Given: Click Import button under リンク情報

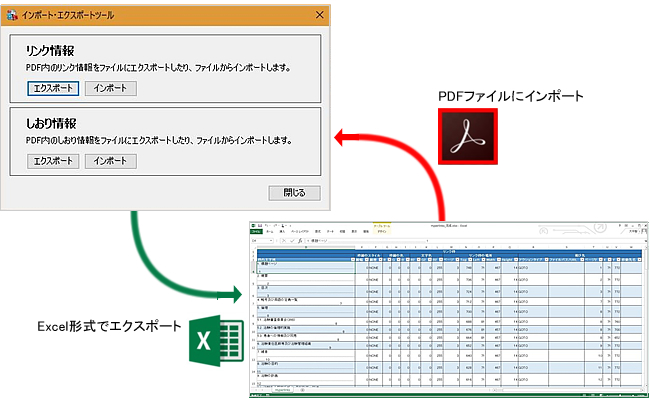Looking at the screenshot, I should click(x=110, y=88).
